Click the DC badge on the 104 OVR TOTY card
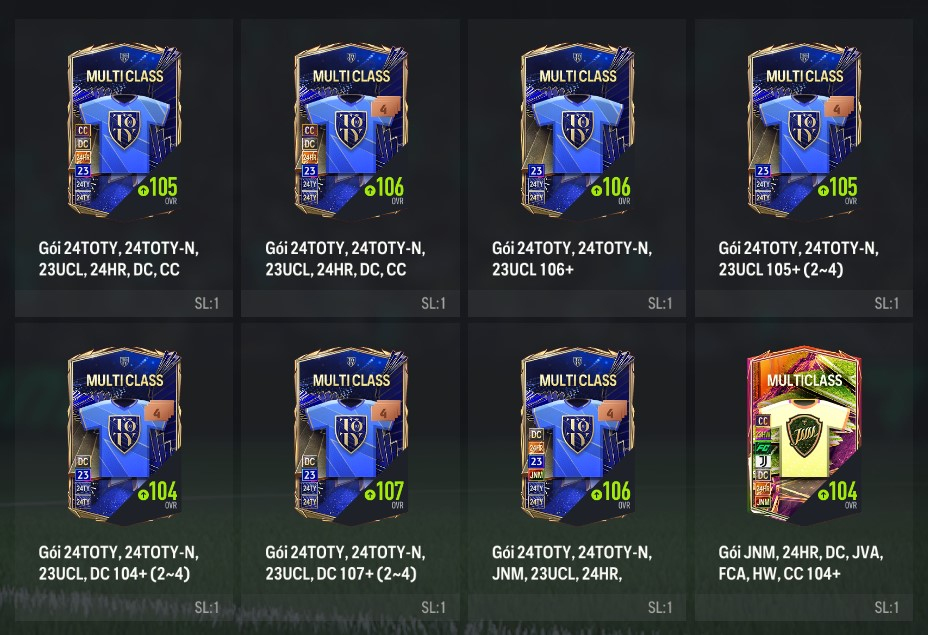Screen dimensions: 928x635 (83, 462)
